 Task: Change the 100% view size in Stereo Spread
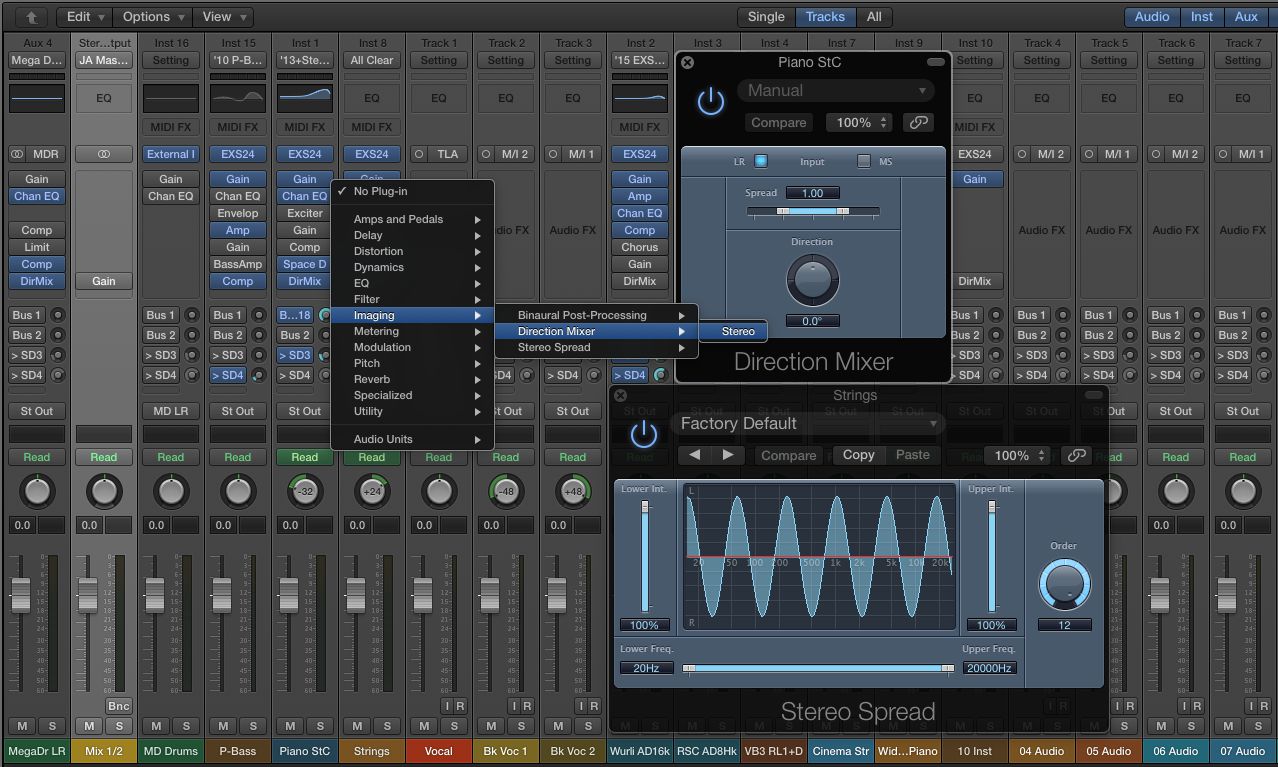(x=1017, y=455)
